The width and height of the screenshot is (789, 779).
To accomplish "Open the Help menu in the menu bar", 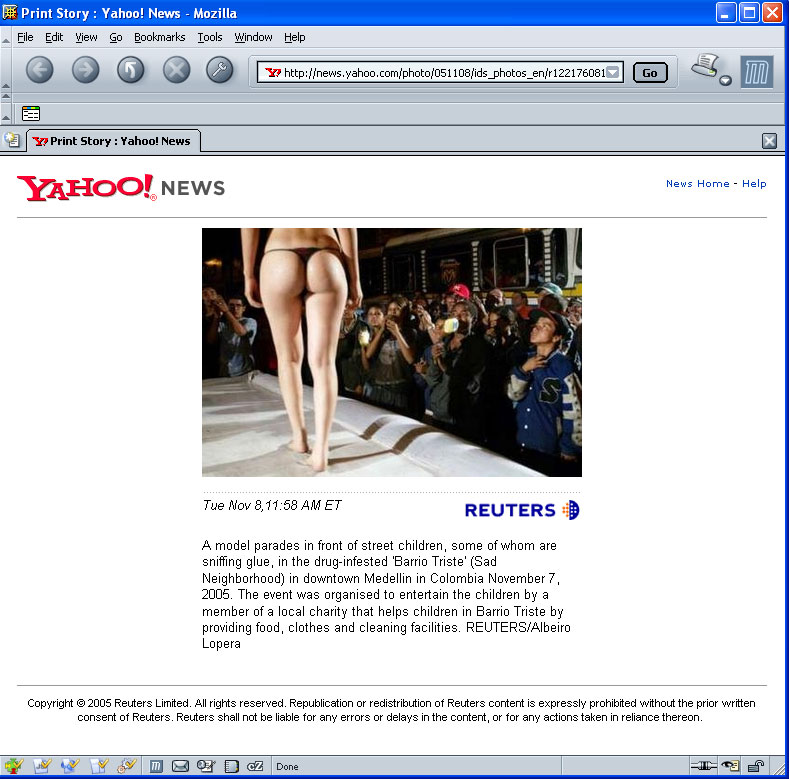I will pyautogui.click(x=294, y=37).
